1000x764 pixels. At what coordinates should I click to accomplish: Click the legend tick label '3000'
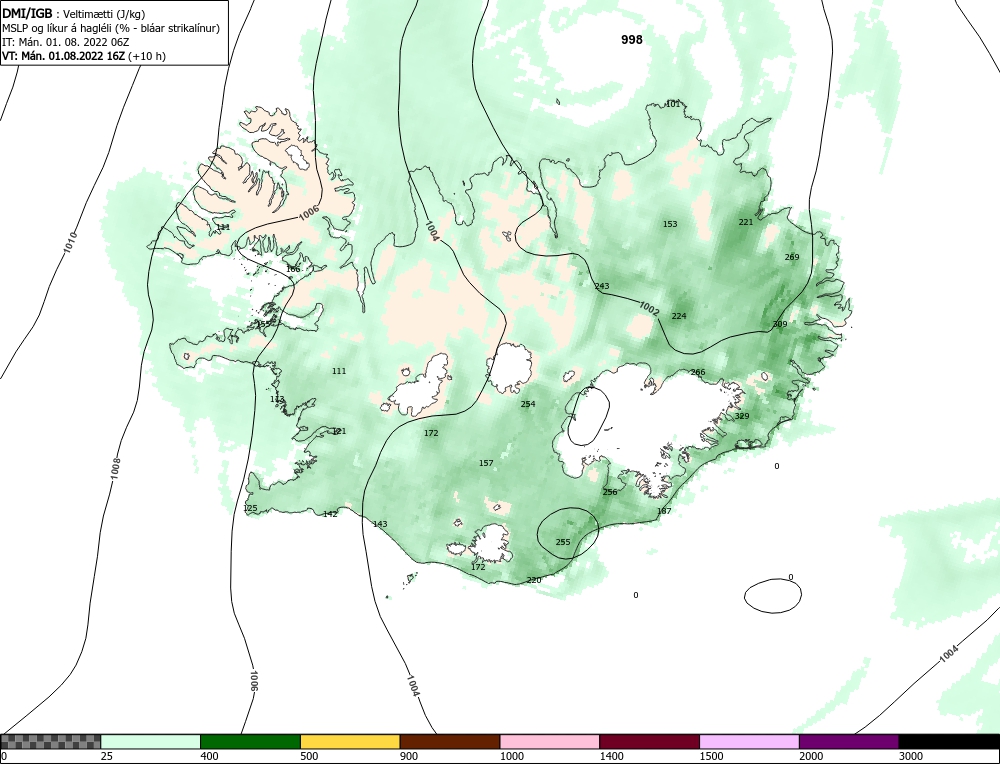click(x=911, y=756)
